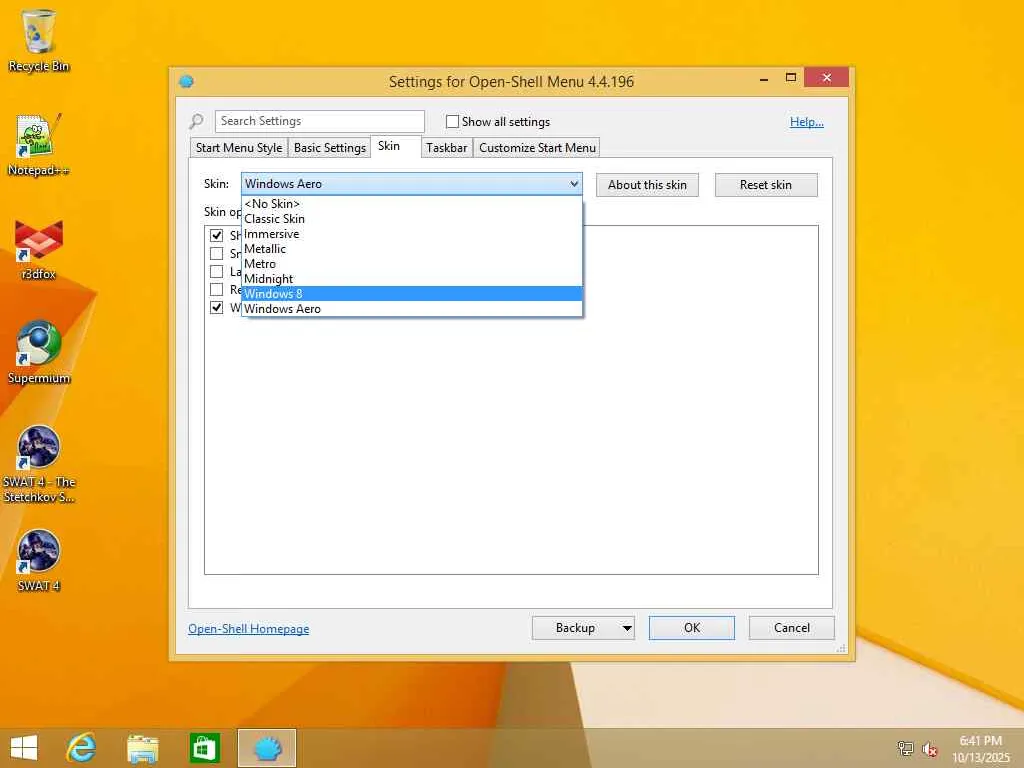Click the OK button
Image resolution: width=1024 pixels, height=768 pixels.
point(692,628)
